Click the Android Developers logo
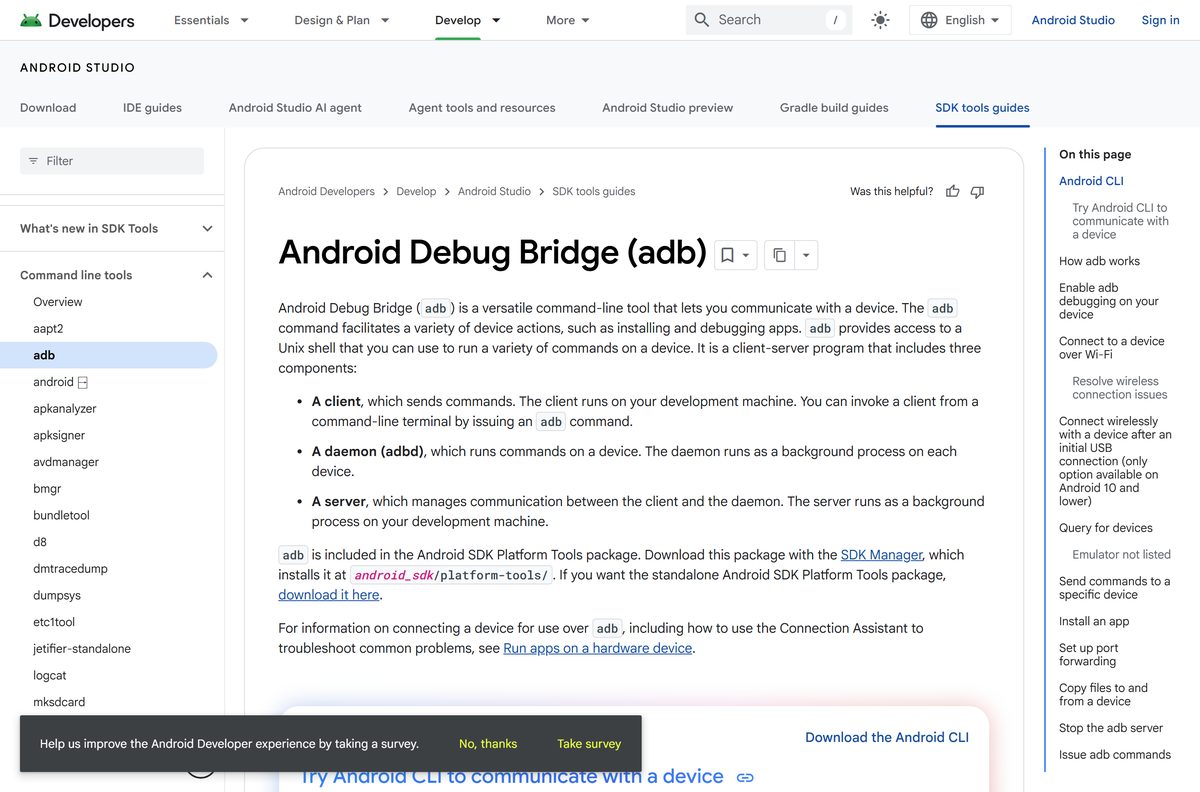Screen dimensions: 1200x792 click(x=77, y=20)
